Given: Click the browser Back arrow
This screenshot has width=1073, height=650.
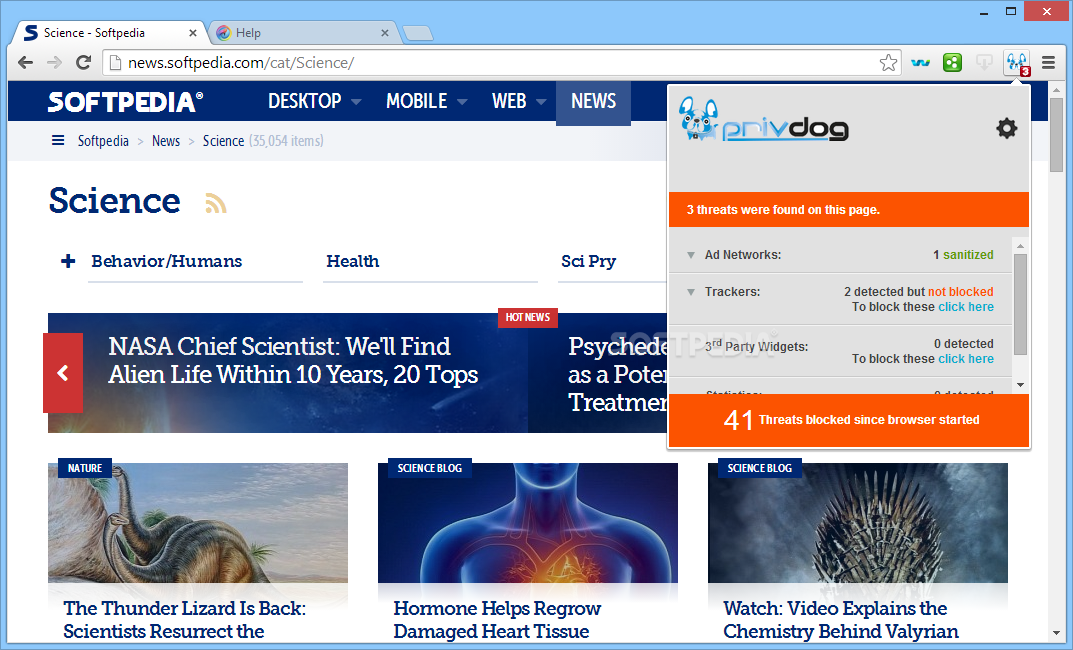Looking at the screenshot, I should pos(25,63).
